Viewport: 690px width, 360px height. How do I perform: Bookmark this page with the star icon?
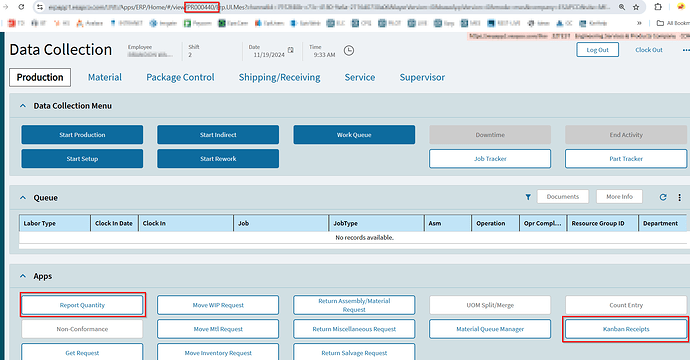pyautogui.click(x=636, y=7)
